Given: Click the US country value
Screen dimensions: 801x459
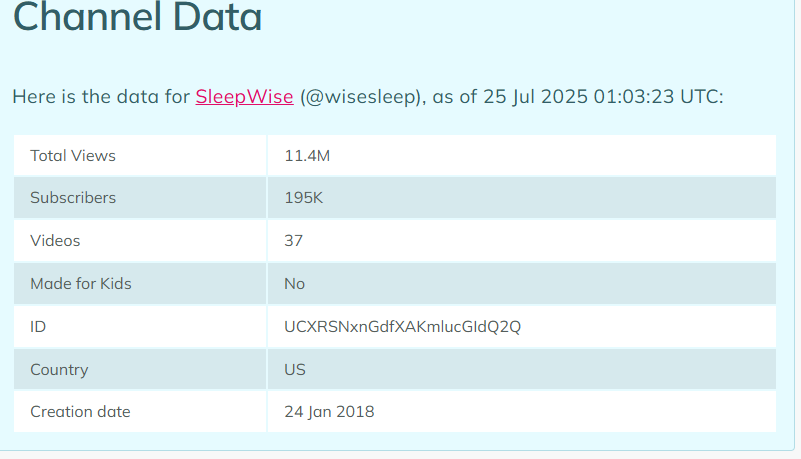Looking at the screenshot, I should click(295, 370).
